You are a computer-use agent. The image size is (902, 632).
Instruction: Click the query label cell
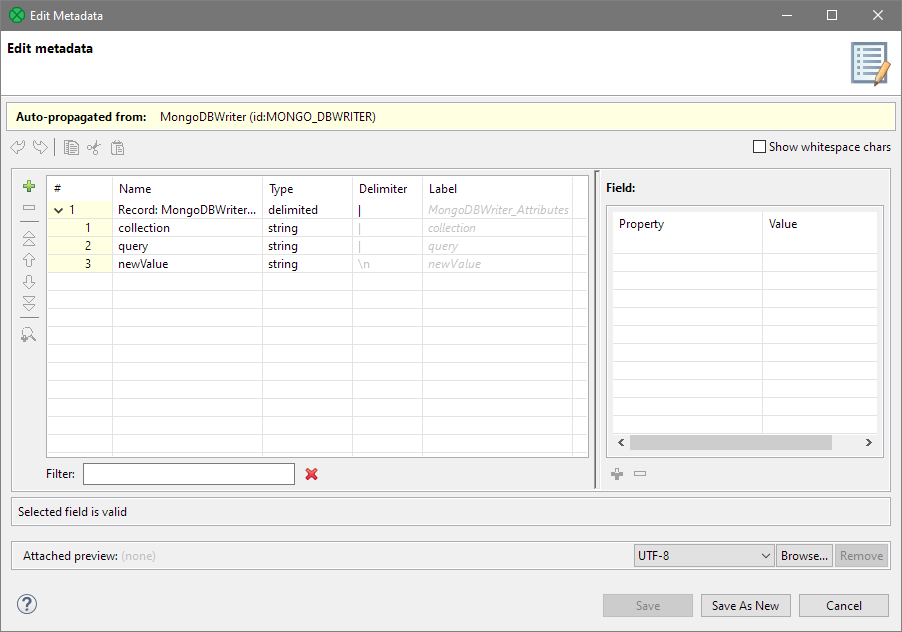click(498, 246)
